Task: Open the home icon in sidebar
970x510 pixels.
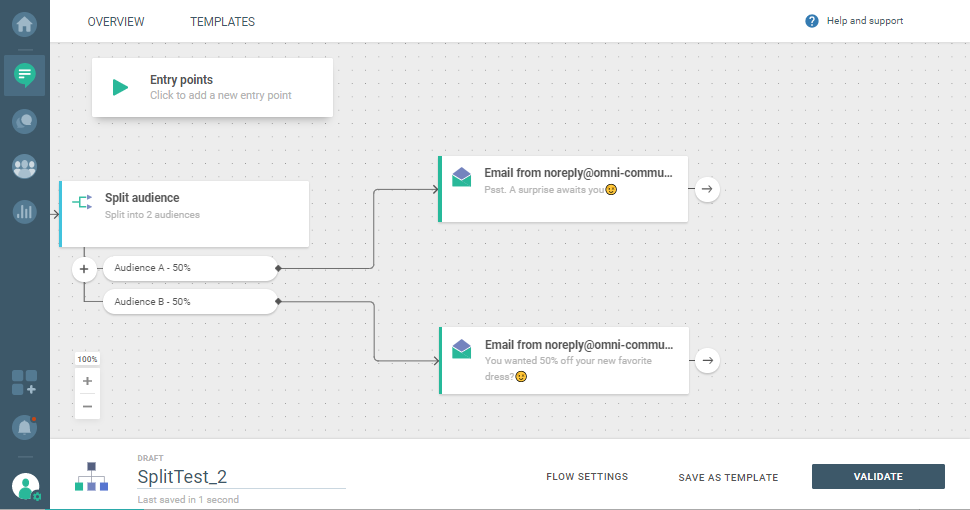Action: tap(24, 23)
